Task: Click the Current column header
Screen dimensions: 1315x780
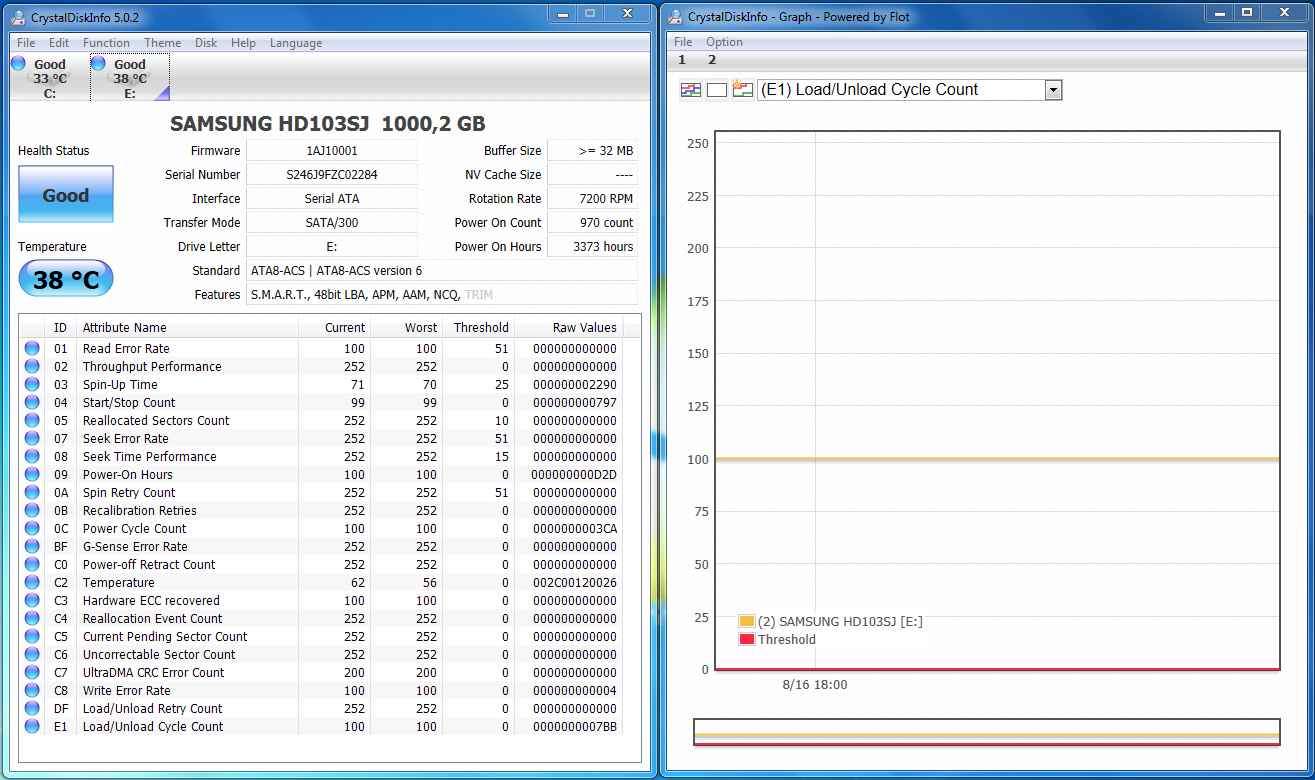Action: click(x=335, y=327)
